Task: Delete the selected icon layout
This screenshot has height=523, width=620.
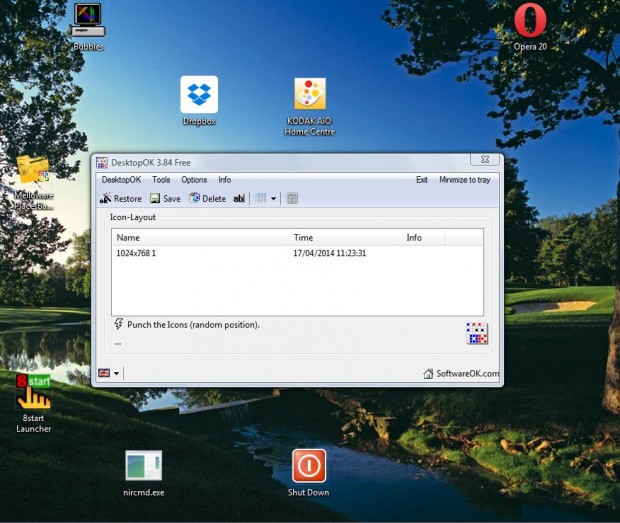Action: pyautogui.click(x=208, y=199)
